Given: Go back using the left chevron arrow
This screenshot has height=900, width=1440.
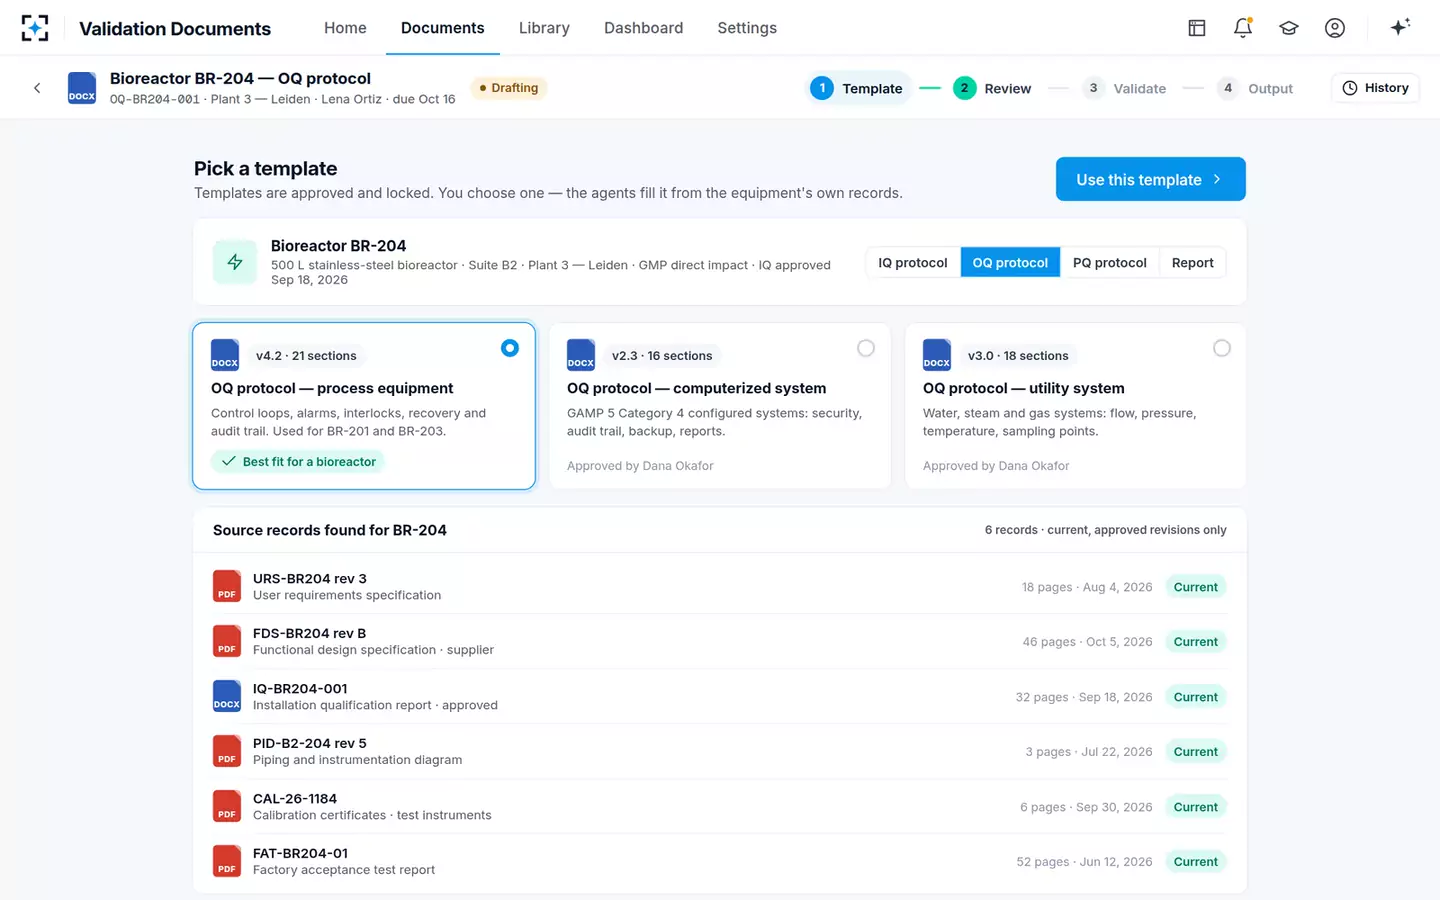Looking at the screenshot, I should [37, 88].
